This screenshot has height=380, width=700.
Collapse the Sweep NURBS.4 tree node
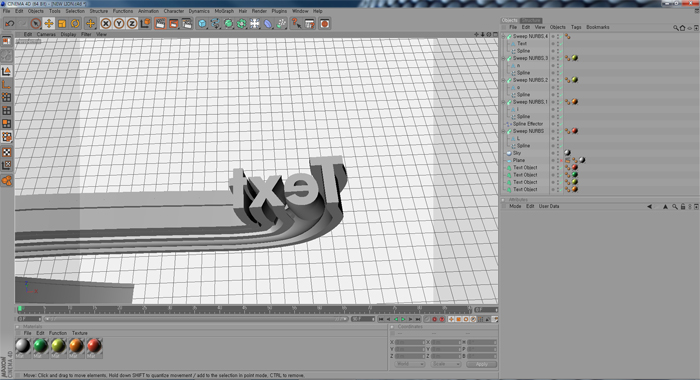504,36
